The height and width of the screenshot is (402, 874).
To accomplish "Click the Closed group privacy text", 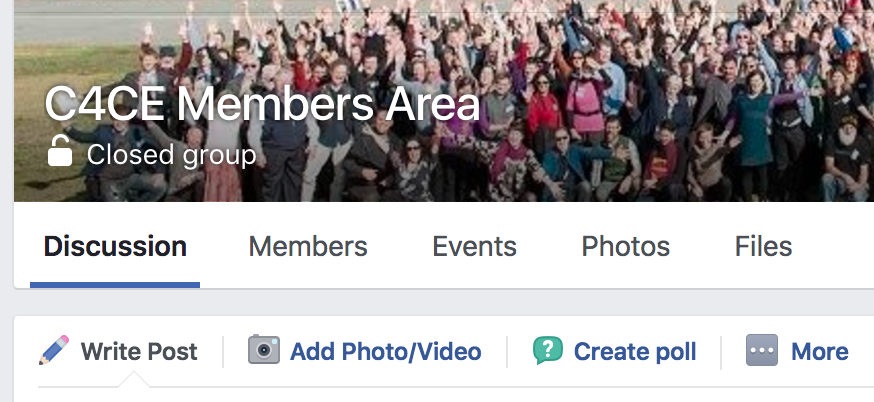I will pyautogui.click(x=171, y=155).
